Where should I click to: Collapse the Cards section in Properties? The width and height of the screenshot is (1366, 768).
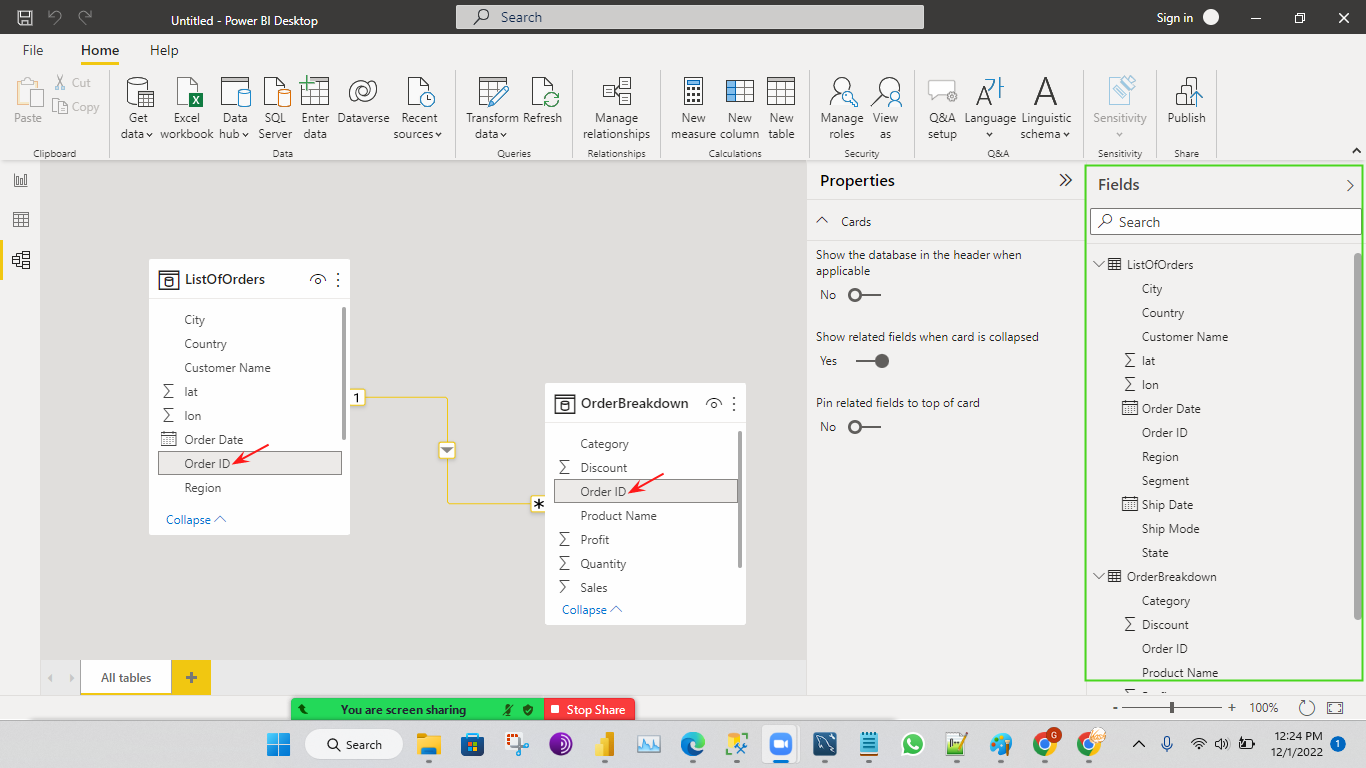(823, 221)
